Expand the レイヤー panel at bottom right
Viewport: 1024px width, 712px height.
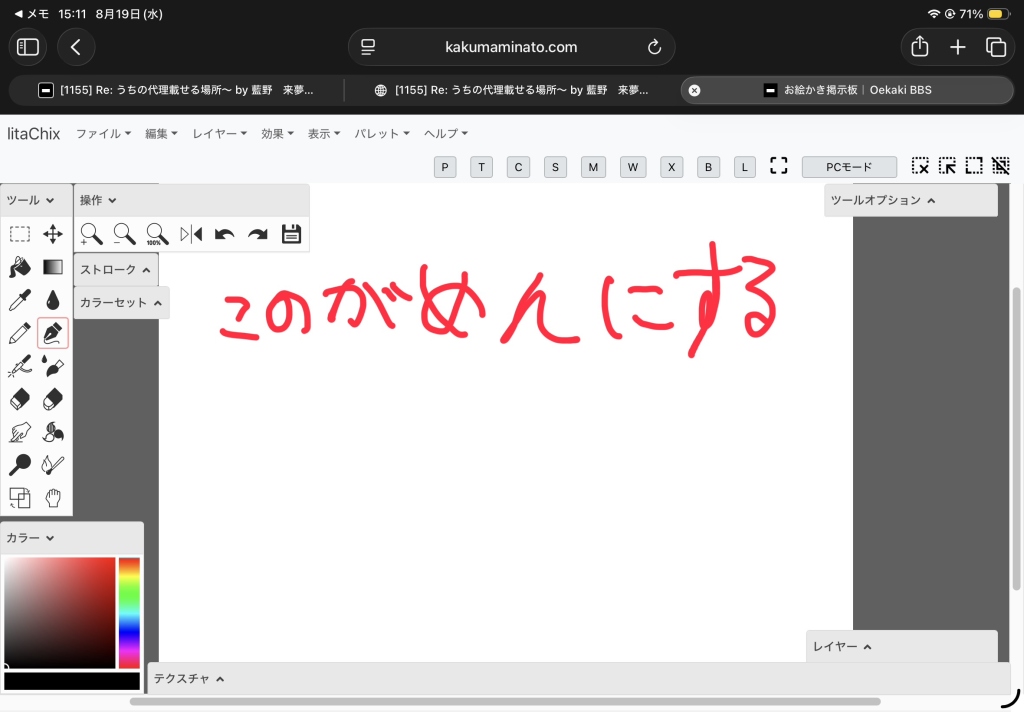click(902, 647)
